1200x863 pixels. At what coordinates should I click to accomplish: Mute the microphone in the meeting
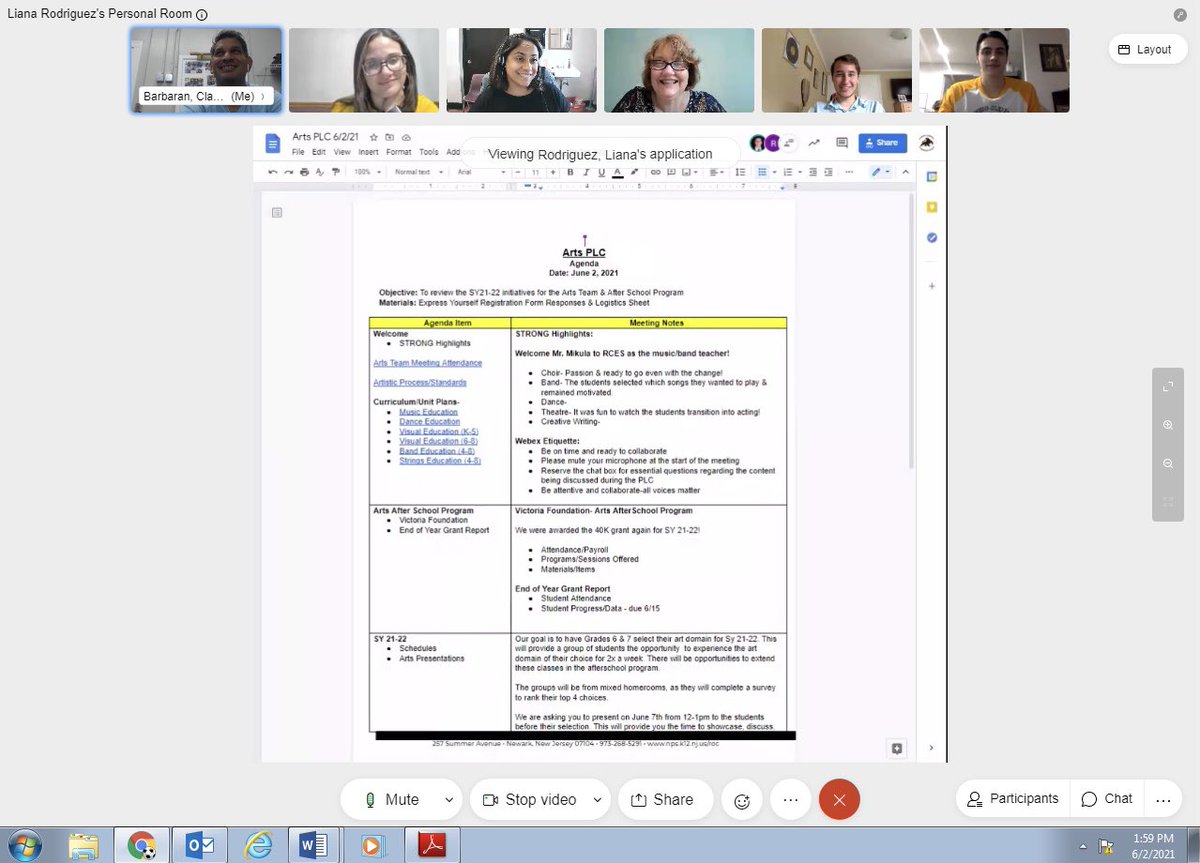[391, 799]
